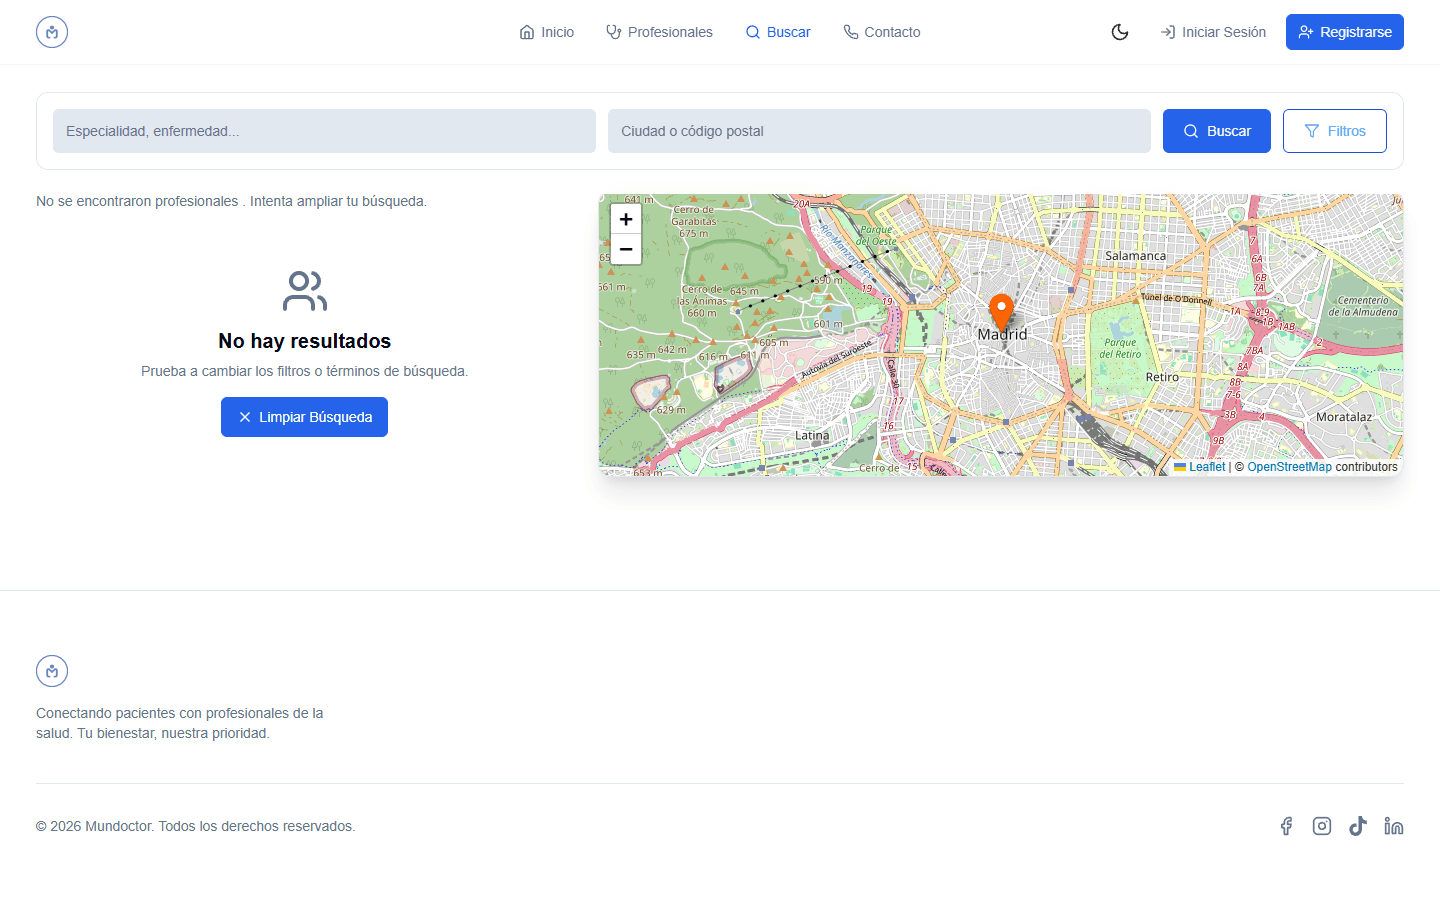The image size is (1440, 900).
Task: Select the active Buscar tab
Action: pyautogui.click(x=778, y=31)
